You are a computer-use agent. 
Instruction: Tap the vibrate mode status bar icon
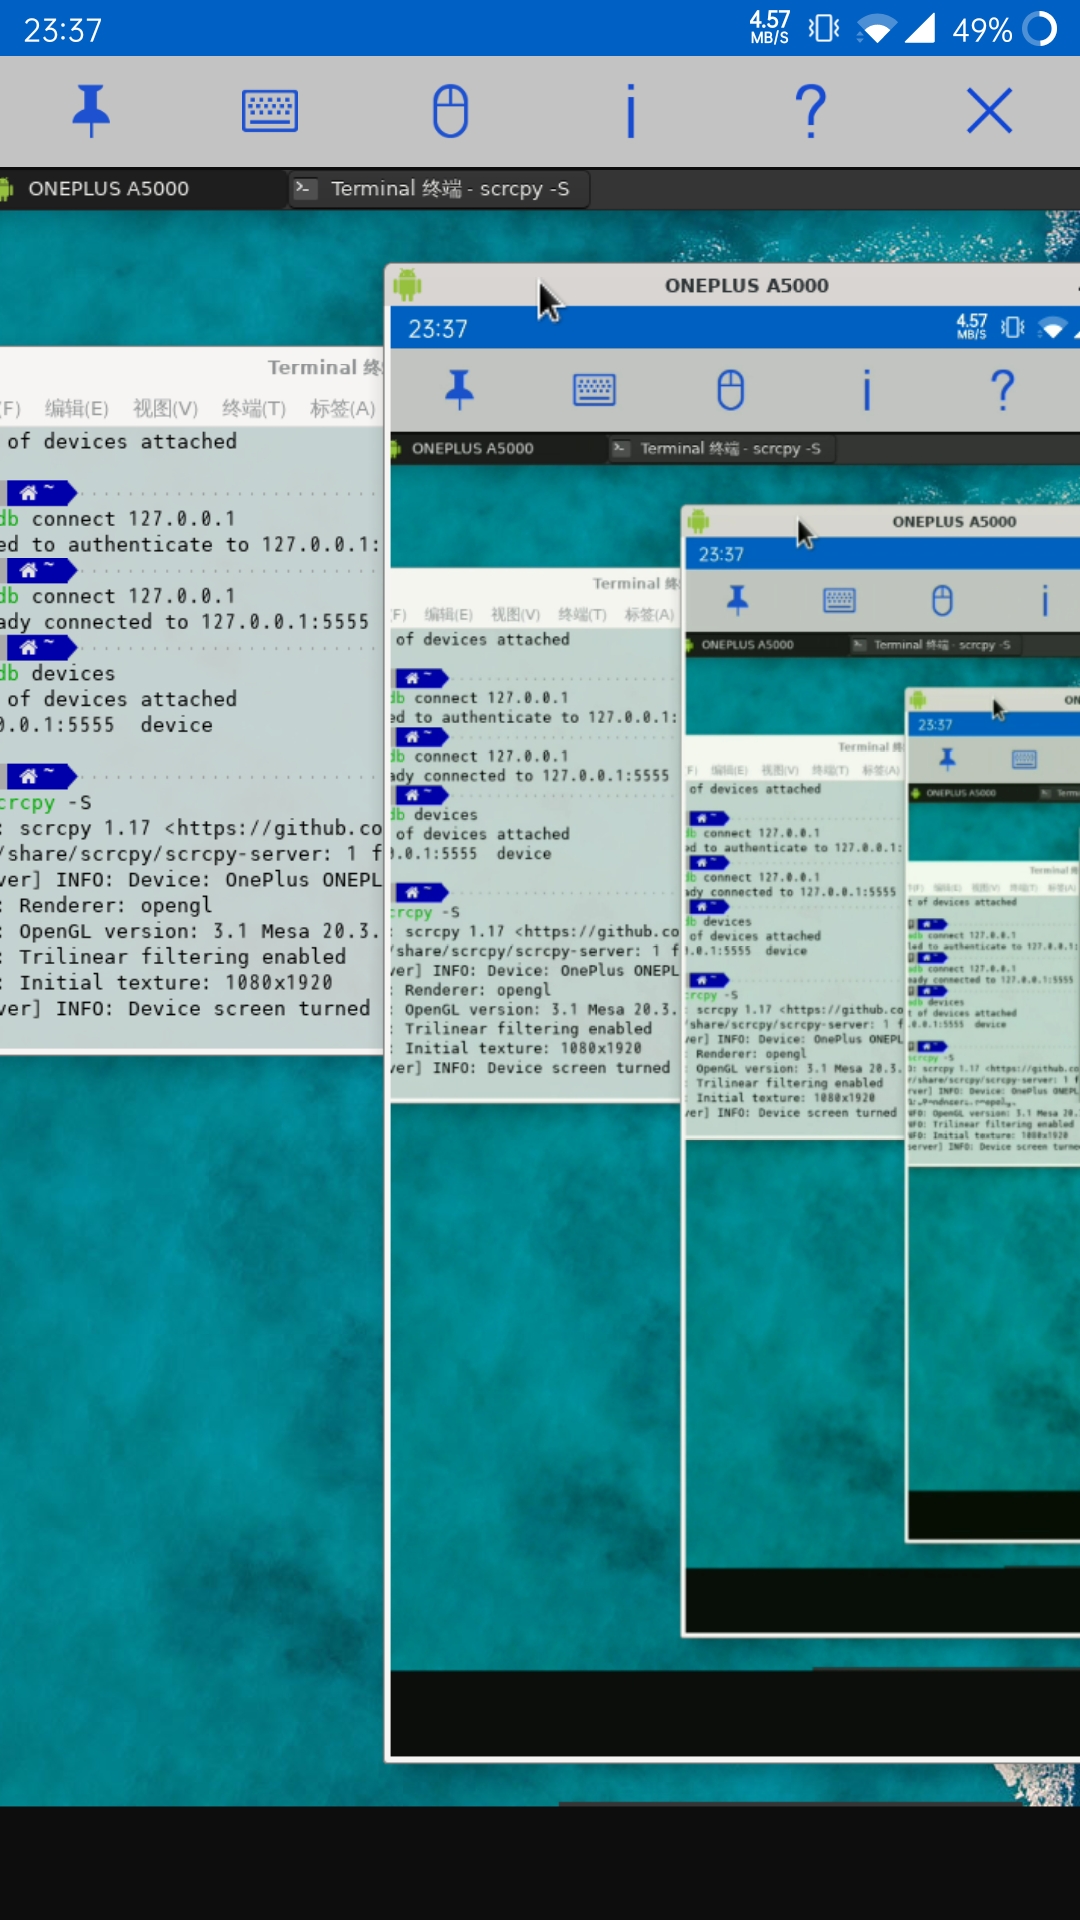click(824, 28)
